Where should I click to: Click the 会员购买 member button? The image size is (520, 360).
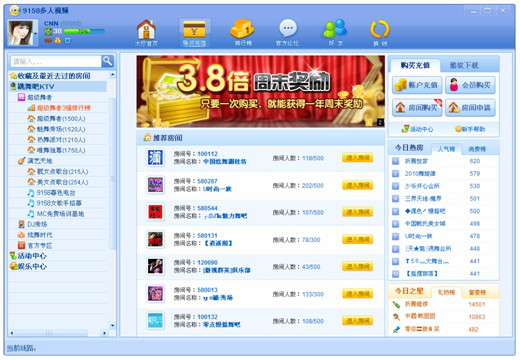470,85
